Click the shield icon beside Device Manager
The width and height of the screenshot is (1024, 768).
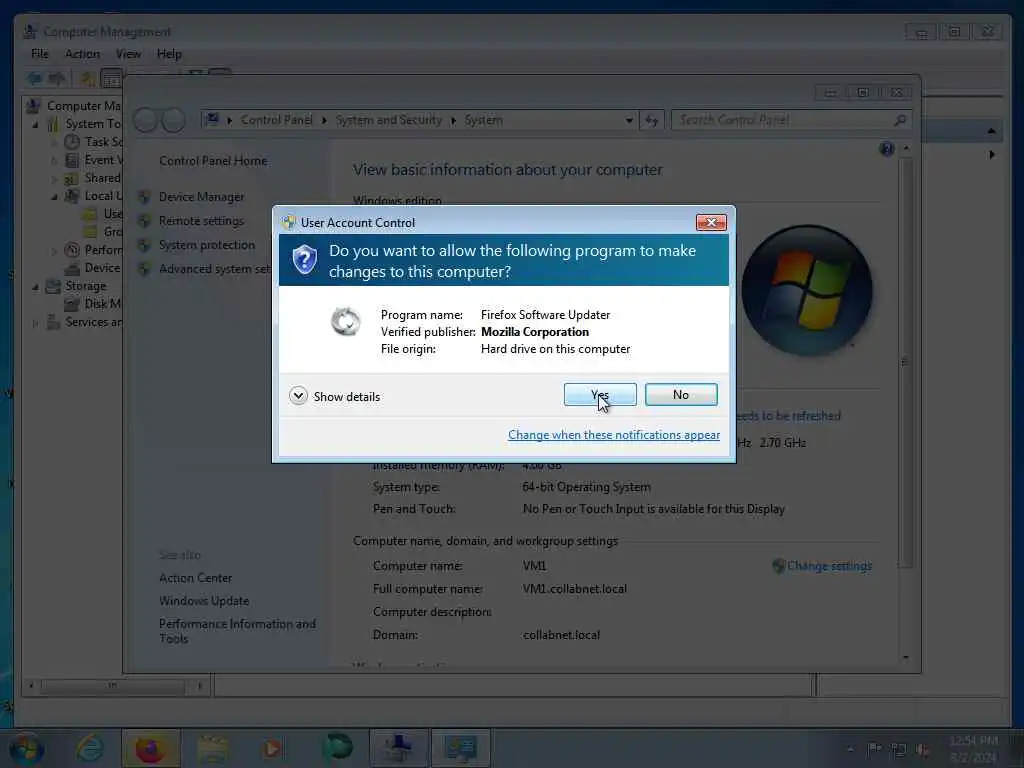coord(144,197)
